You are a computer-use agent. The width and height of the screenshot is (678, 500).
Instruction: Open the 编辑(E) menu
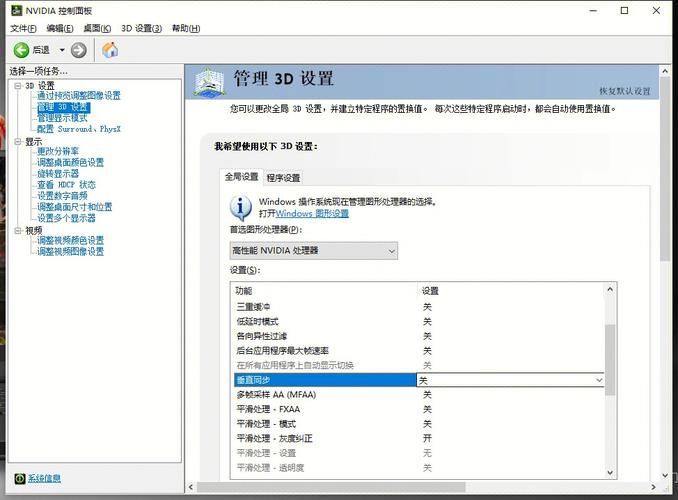click(60, 29)
